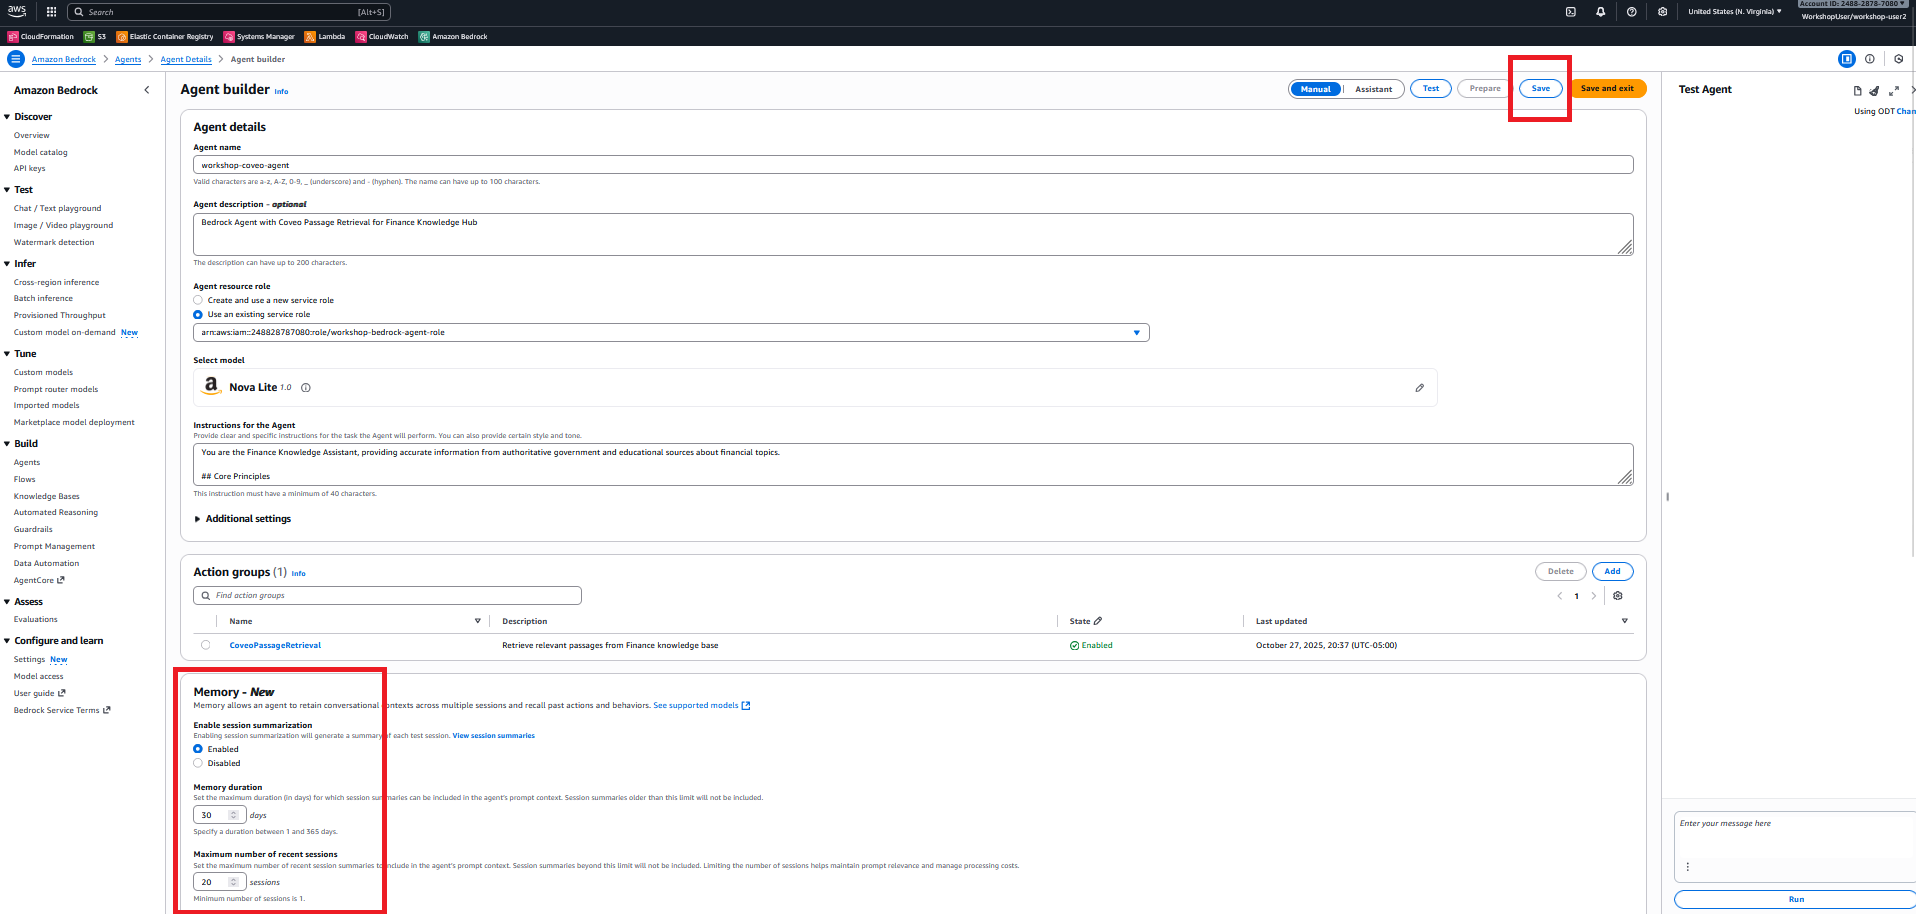Open Knowledge Bases in the sidebar

(46, 496)
